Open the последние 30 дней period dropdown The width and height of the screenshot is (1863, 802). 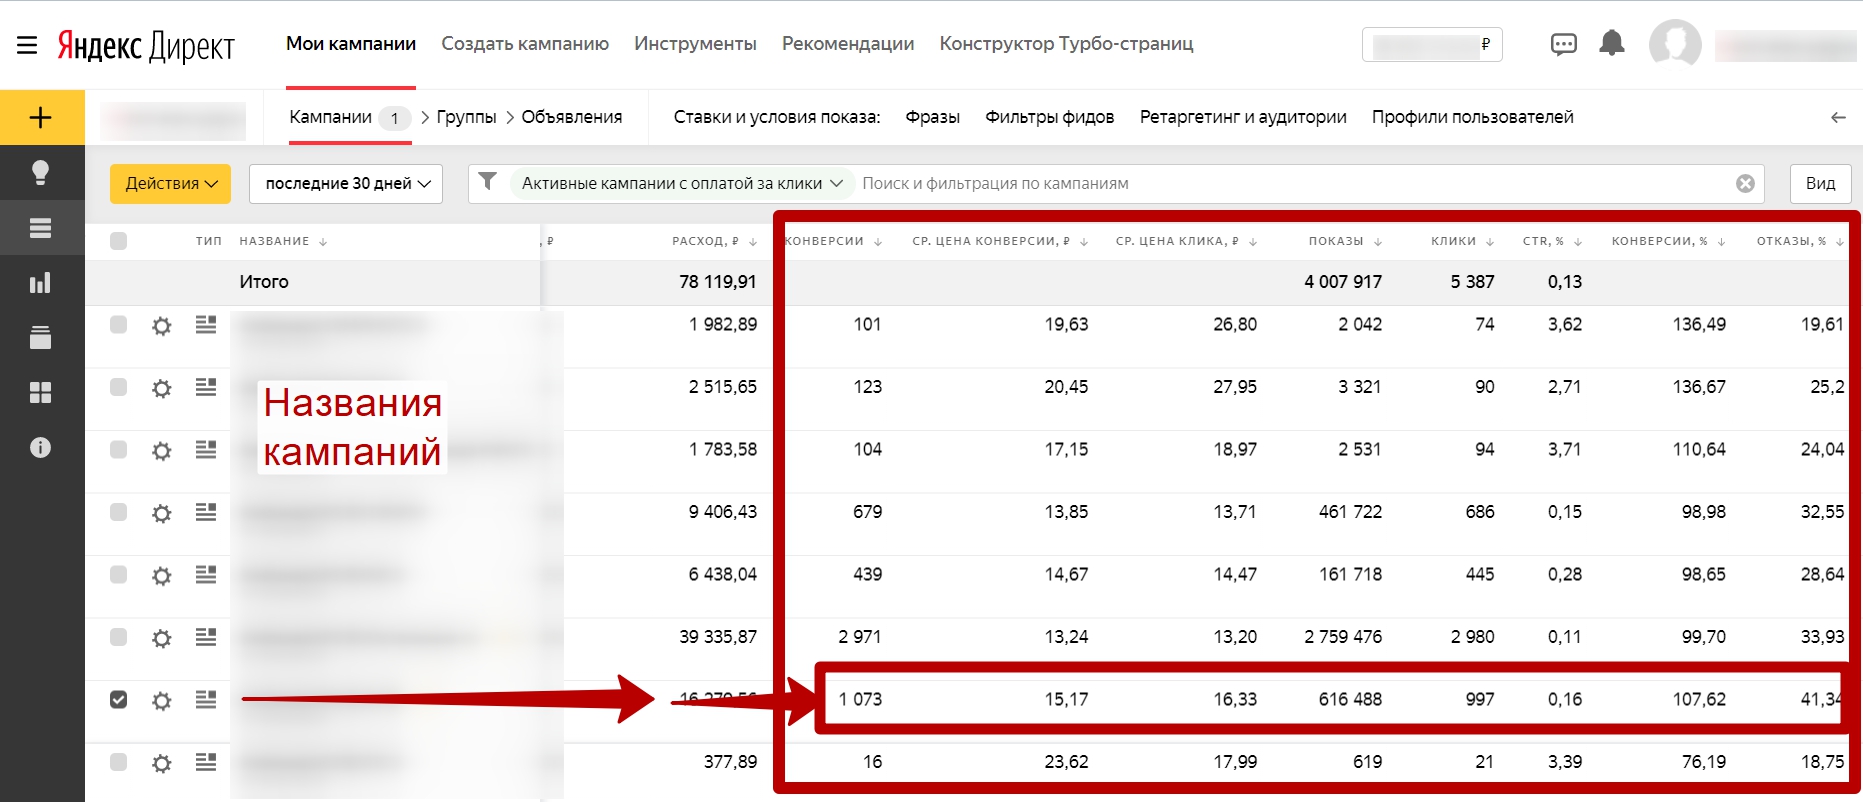pos(346,184)
